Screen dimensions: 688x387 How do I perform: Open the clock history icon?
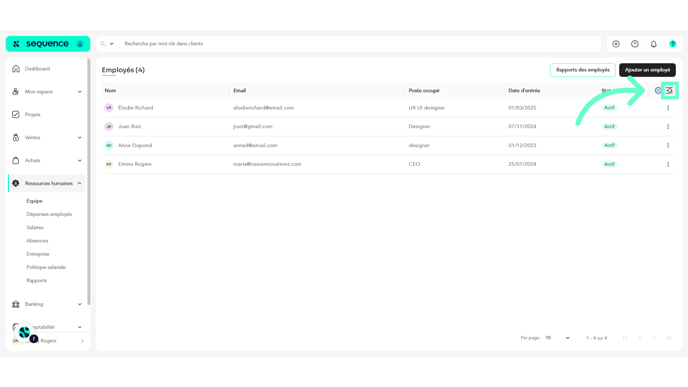pyautogui.click(x=635, y=44)
